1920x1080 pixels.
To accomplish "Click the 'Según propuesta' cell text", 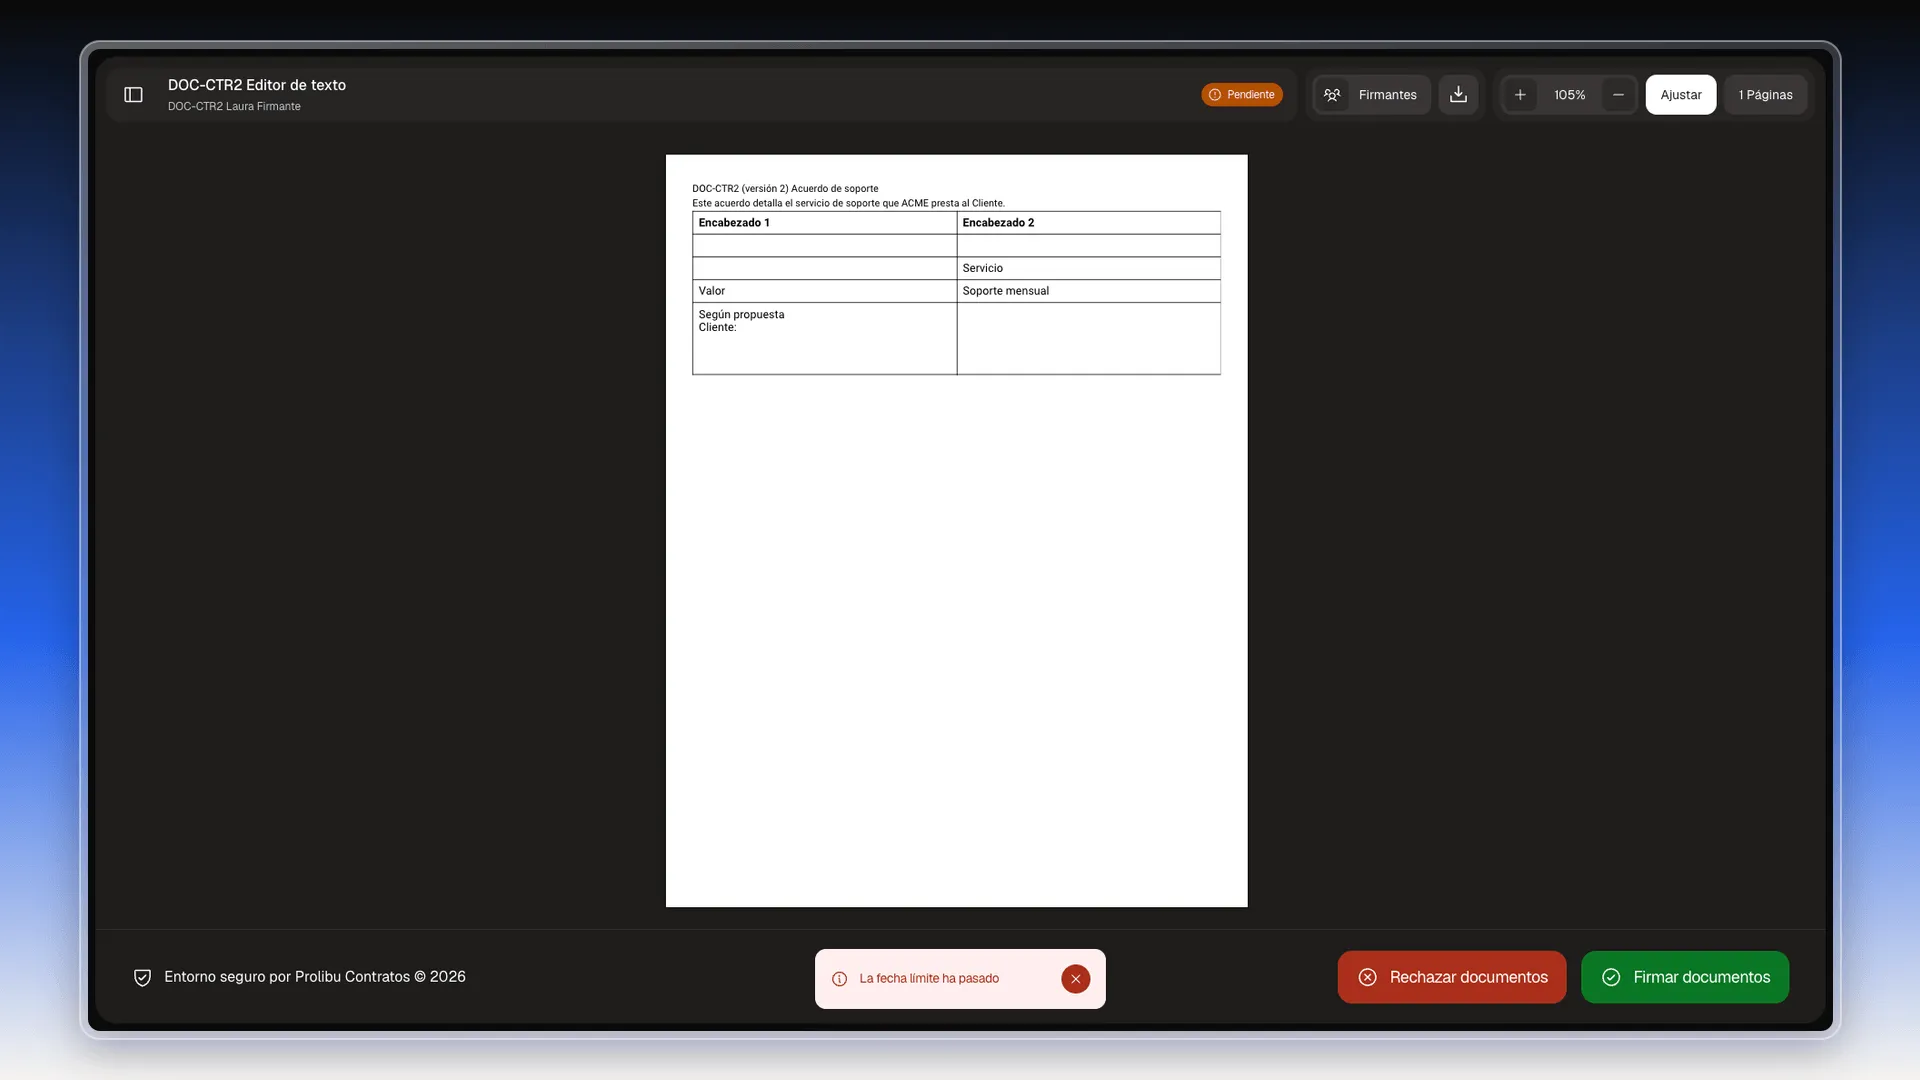I will (741, 314).
